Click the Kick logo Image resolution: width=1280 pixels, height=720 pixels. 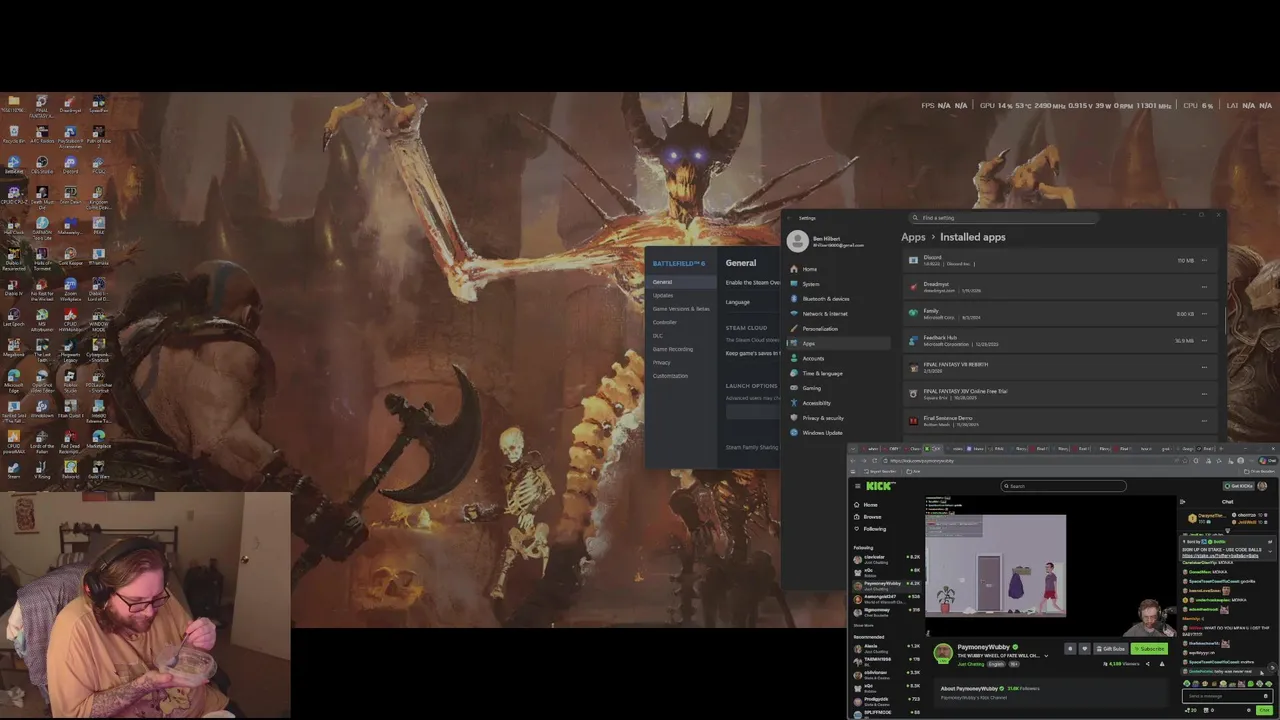(881, 486)
